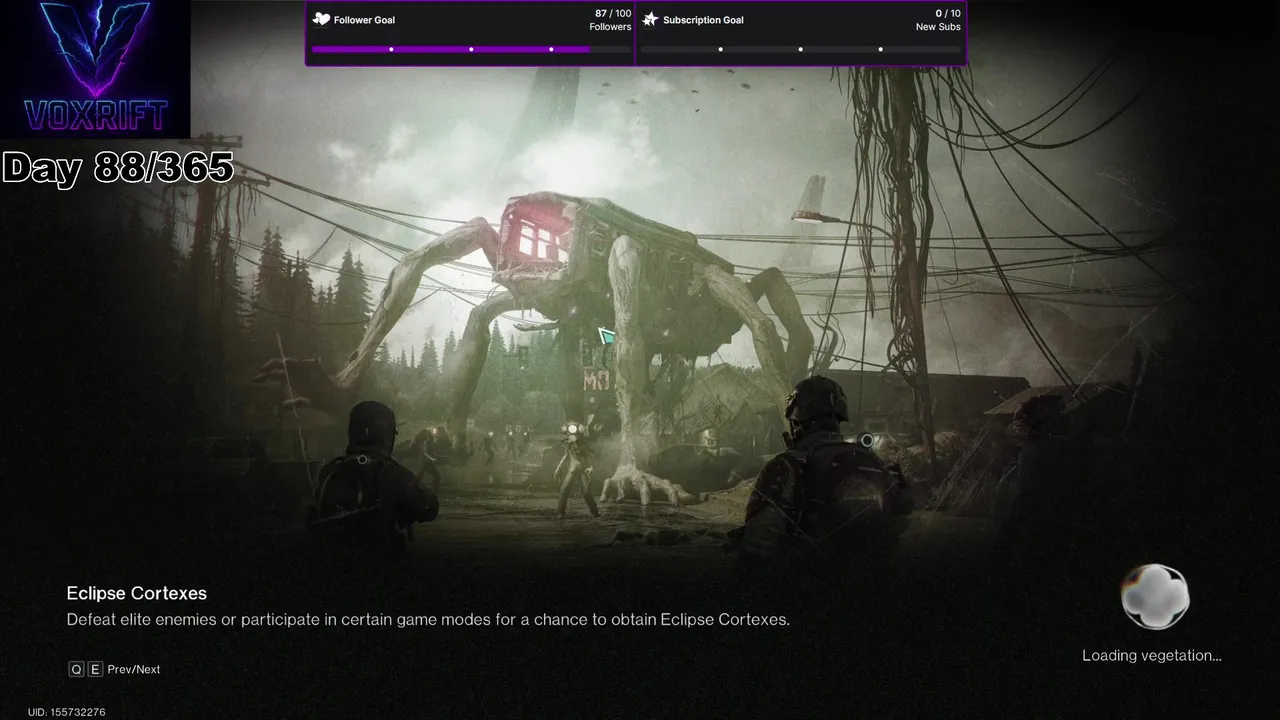Screen dimensions: 1280x720
Task: Click the tip description about elite enemies
Action: [428, 620]
